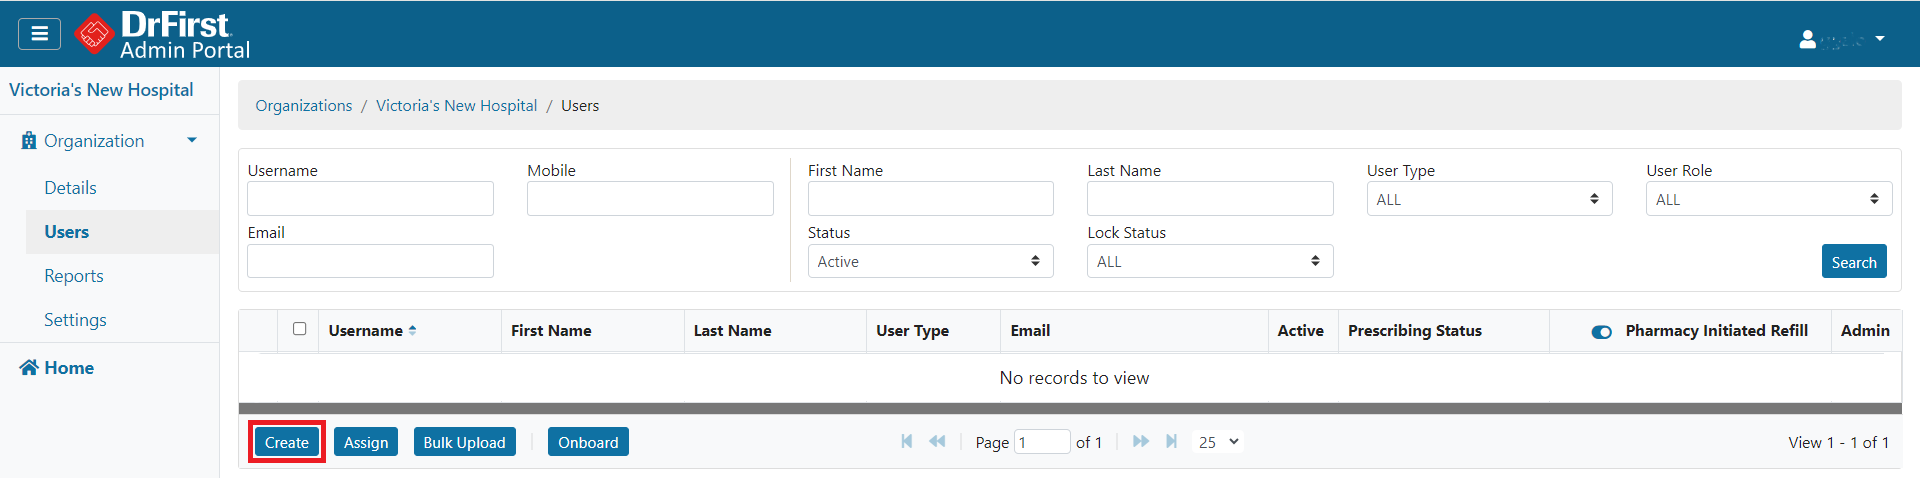Open Reports in the sidebar
The image size is (1920, 478).
(74, 276)
